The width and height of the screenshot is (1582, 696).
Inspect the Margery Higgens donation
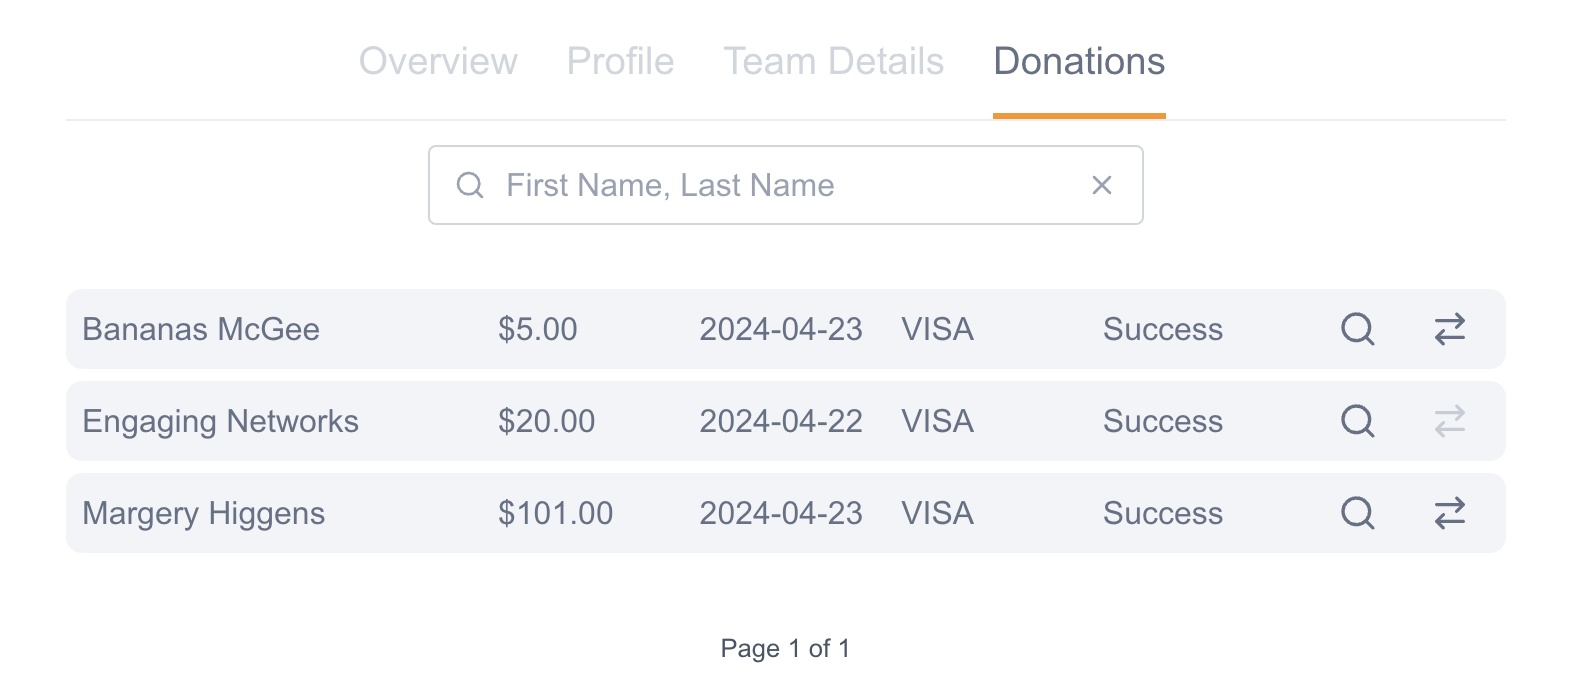[1357, 513]
